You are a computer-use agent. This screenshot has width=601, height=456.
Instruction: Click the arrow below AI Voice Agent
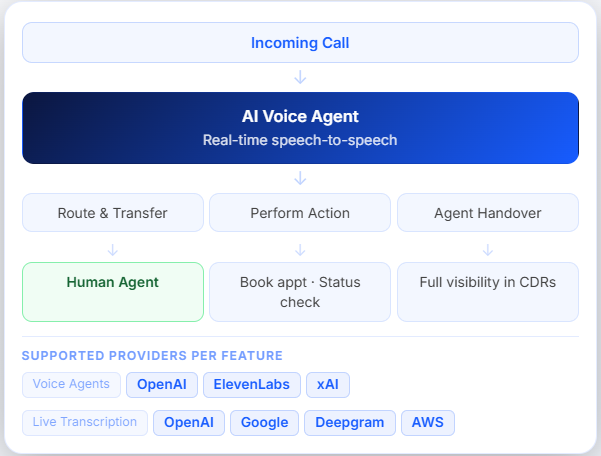(x=300, y=178)
